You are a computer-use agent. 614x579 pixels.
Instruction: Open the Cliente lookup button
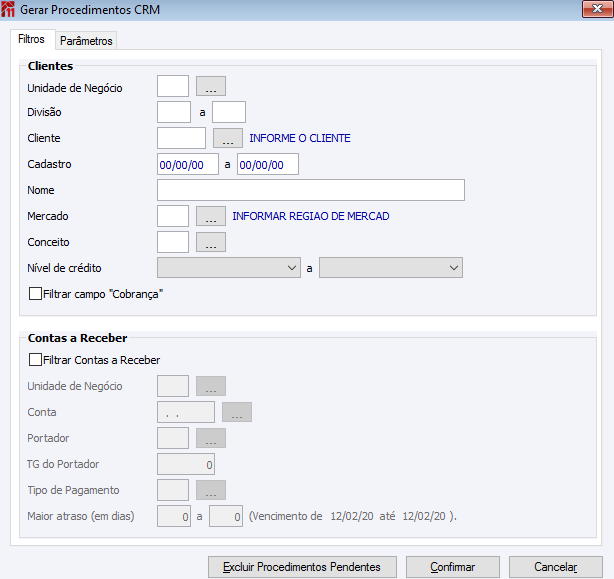tap(228, 138)
